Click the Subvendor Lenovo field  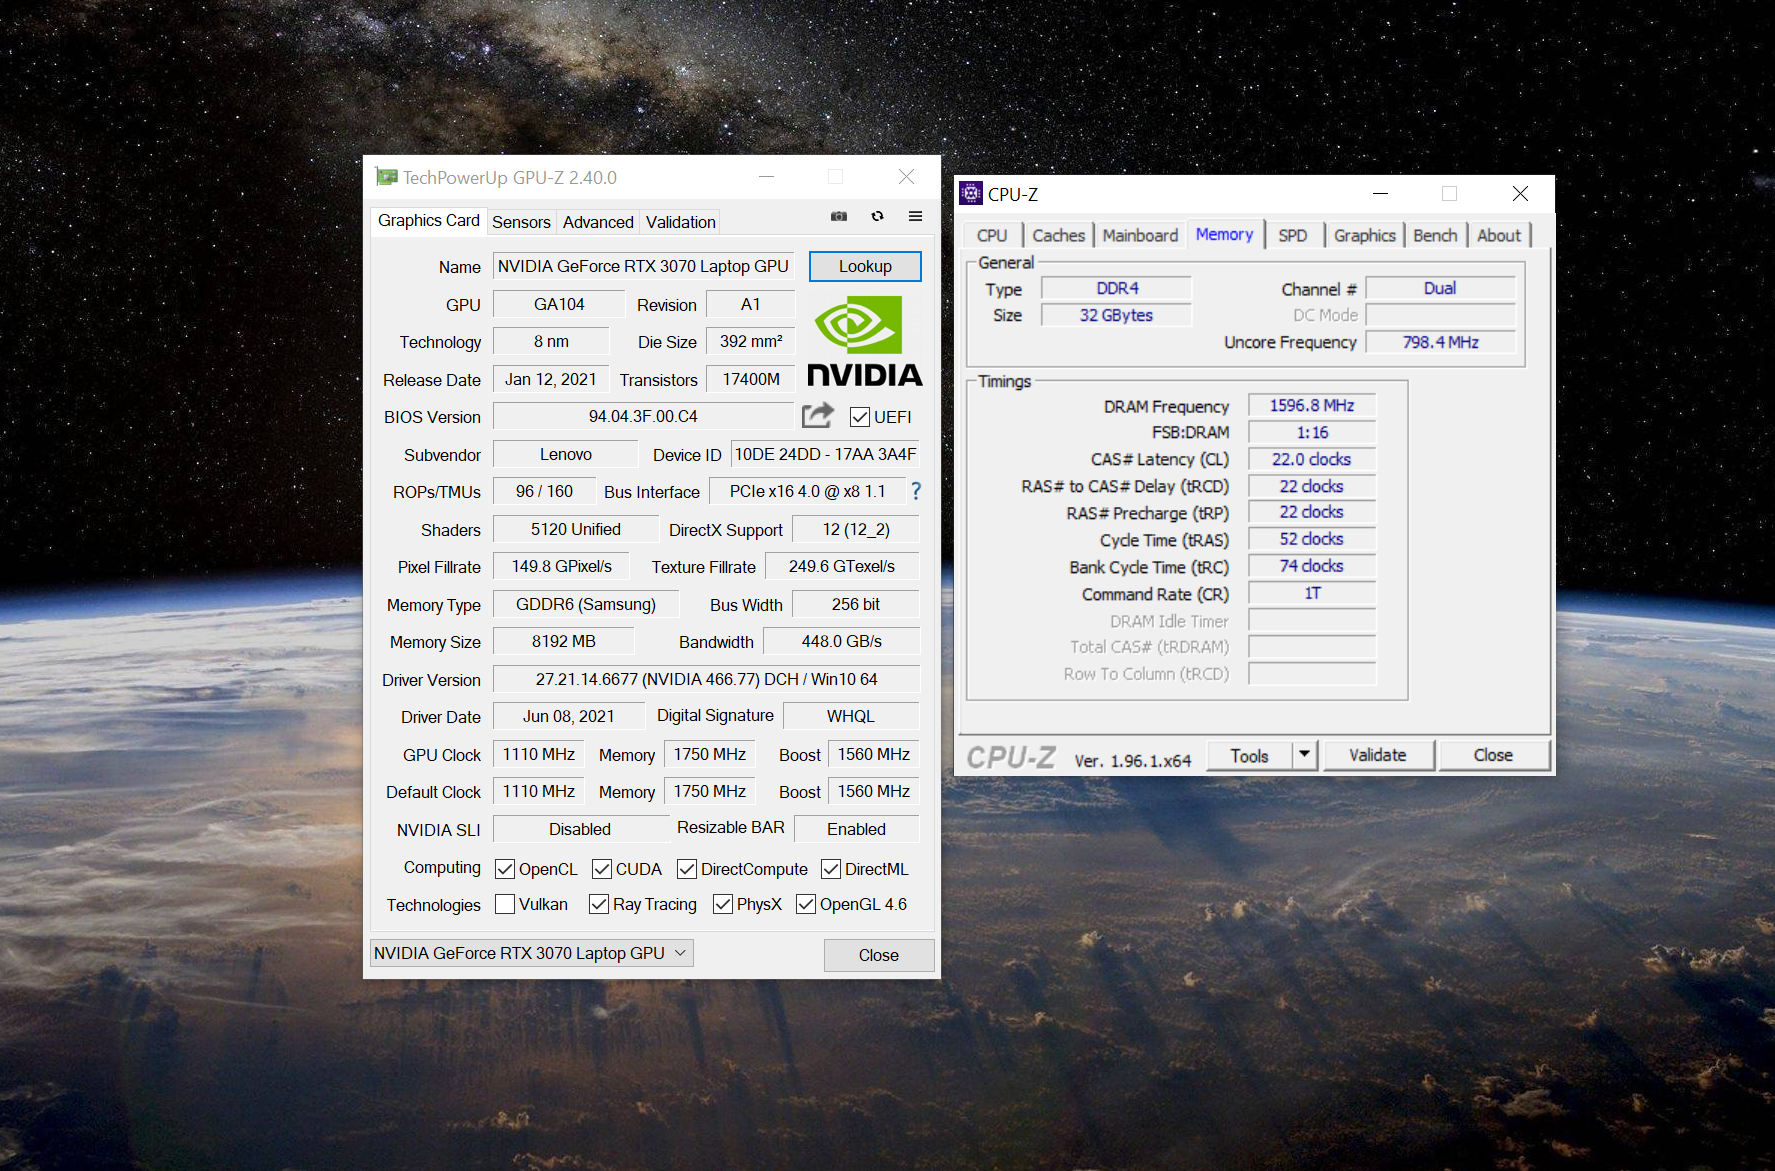[x=566, y=454]
